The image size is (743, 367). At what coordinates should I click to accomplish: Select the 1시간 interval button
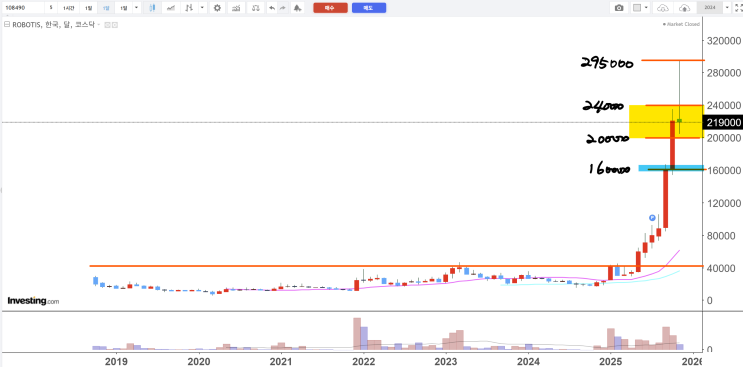tap(69, 8)
